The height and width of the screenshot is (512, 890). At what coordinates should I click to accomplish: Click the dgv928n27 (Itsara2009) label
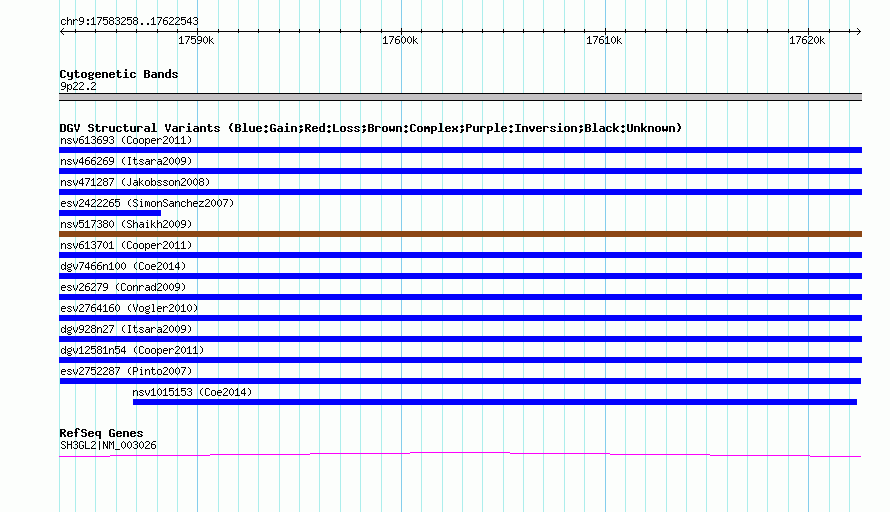tap(126, 329)
